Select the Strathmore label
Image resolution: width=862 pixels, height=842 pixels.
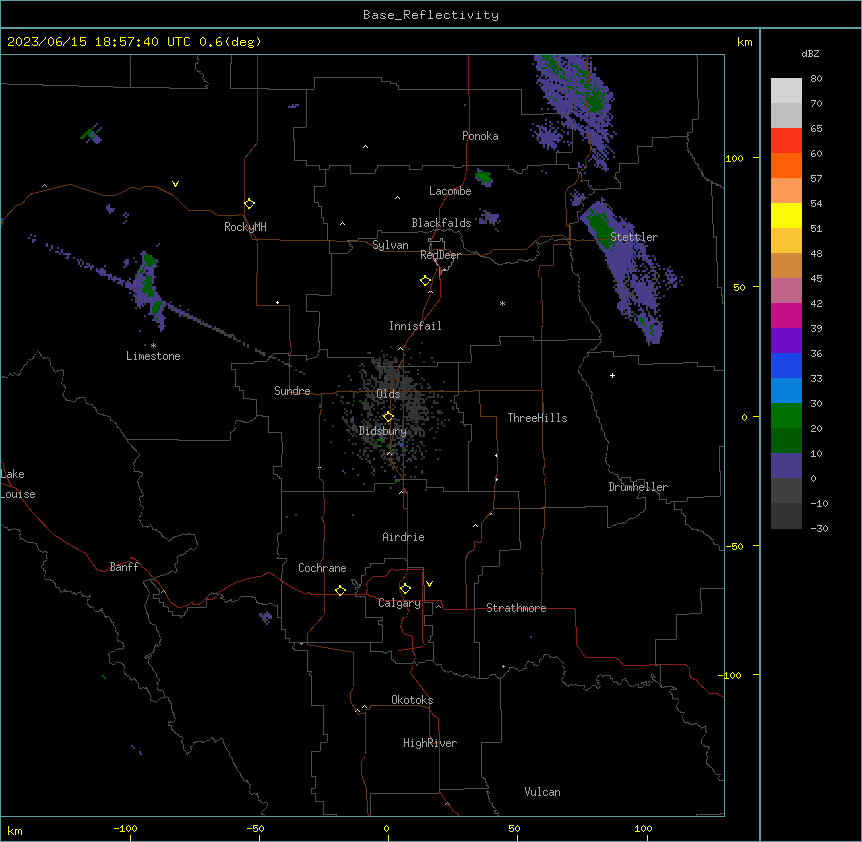[516, 608]
